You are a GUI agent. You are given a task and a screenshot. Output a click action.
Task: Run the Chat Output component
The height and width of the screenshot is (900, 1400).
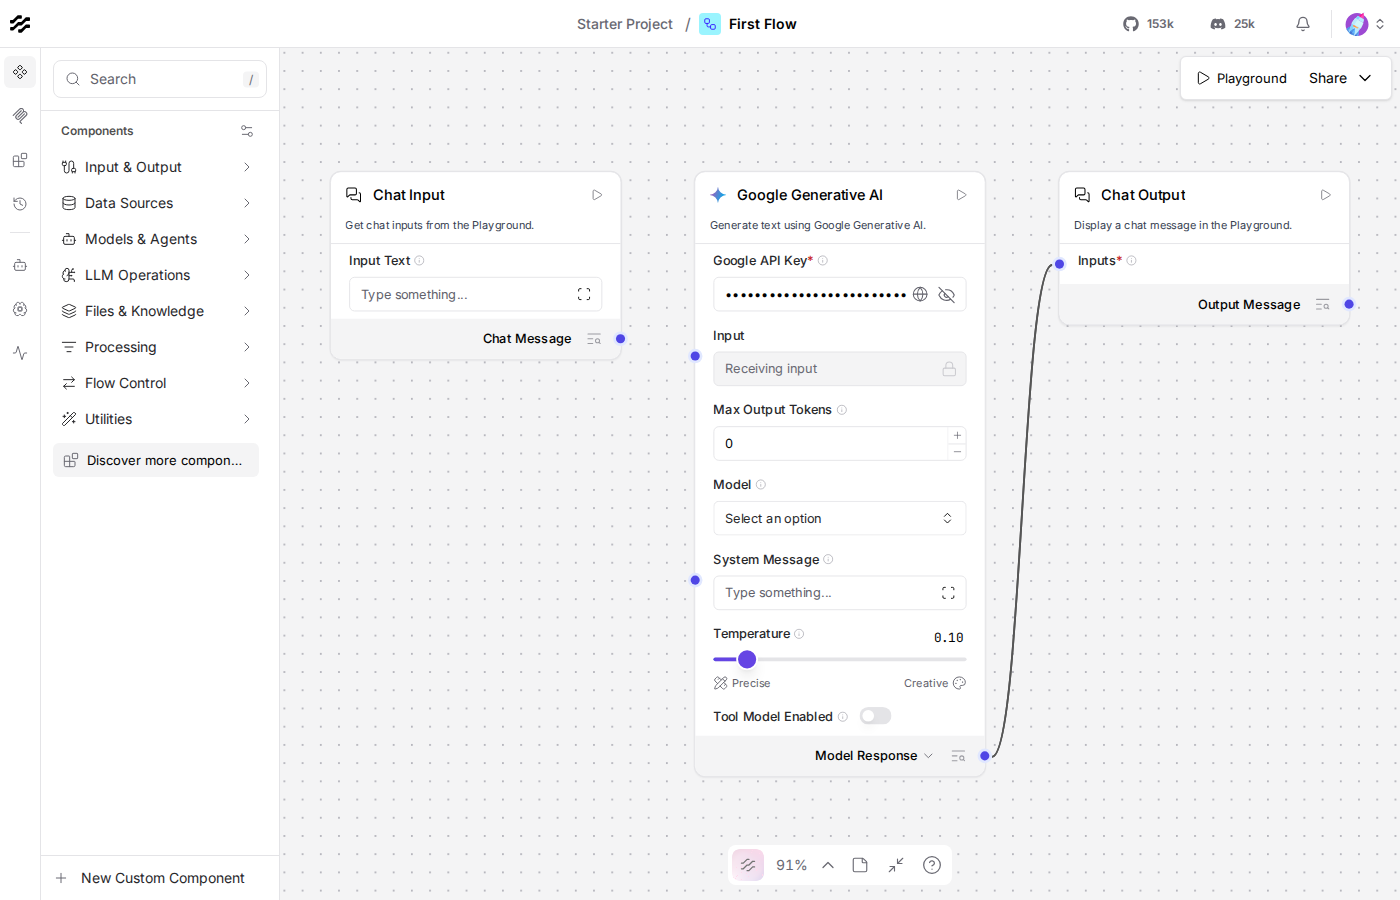(1325, 195)
